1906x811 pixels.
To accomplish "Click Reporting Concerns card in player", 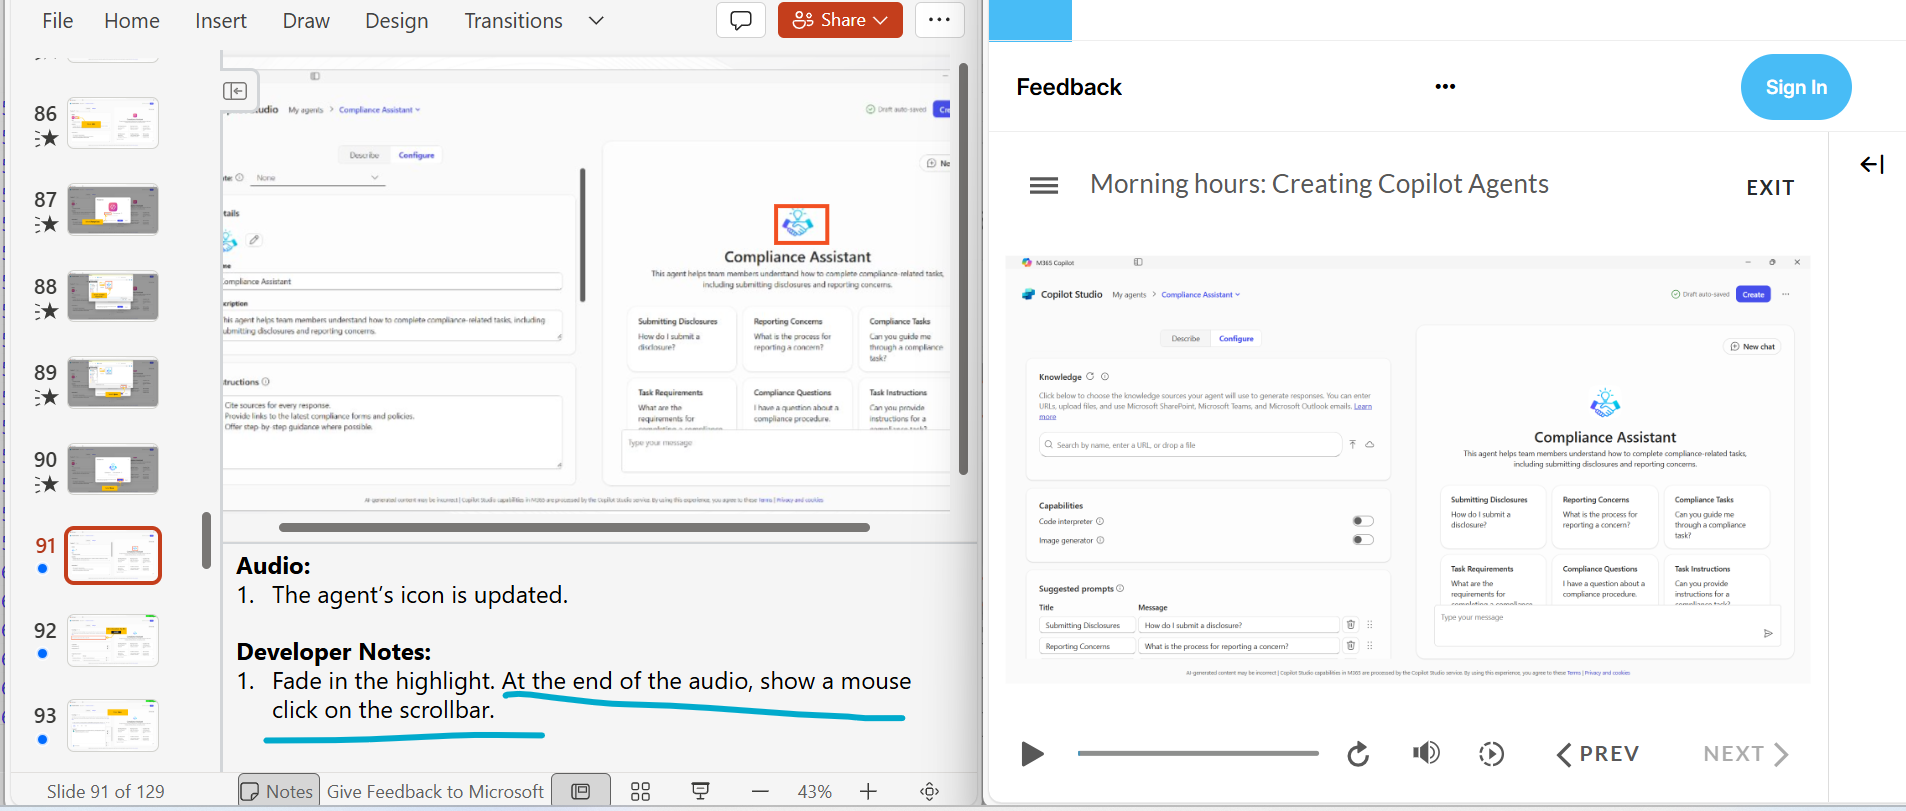I will [1606, 516].
